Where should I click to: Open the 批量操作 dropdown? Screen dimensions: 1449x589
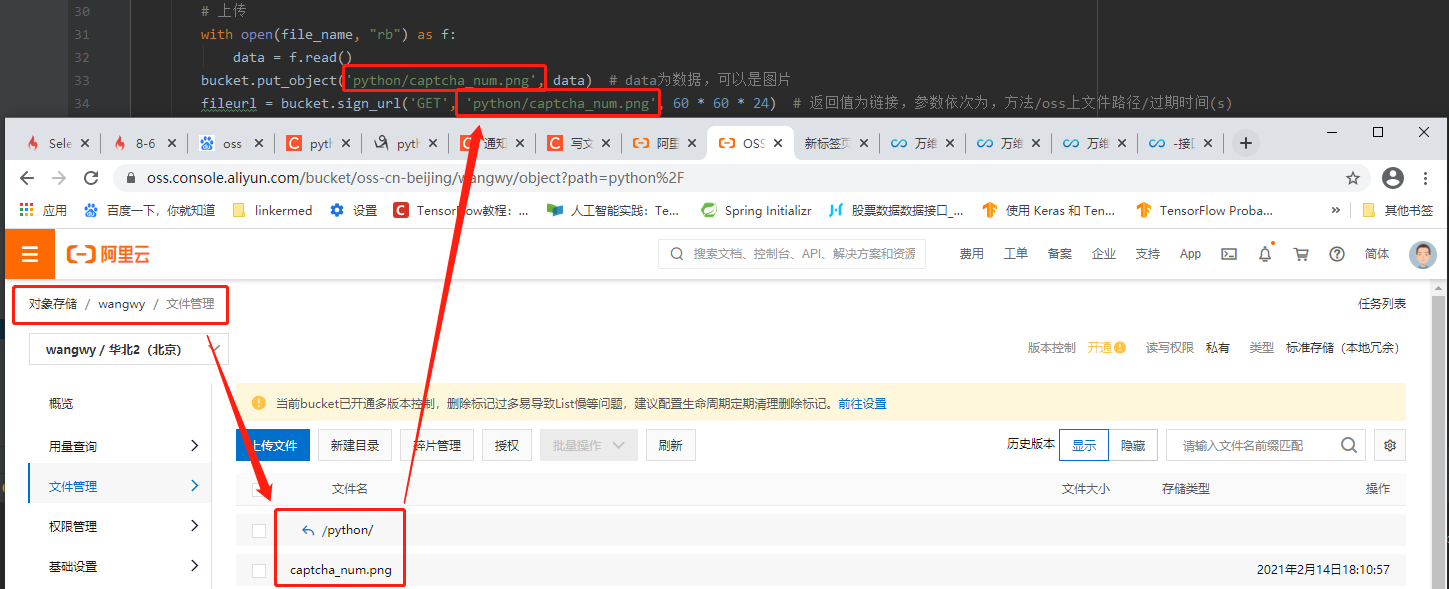(x=589, y=445)
